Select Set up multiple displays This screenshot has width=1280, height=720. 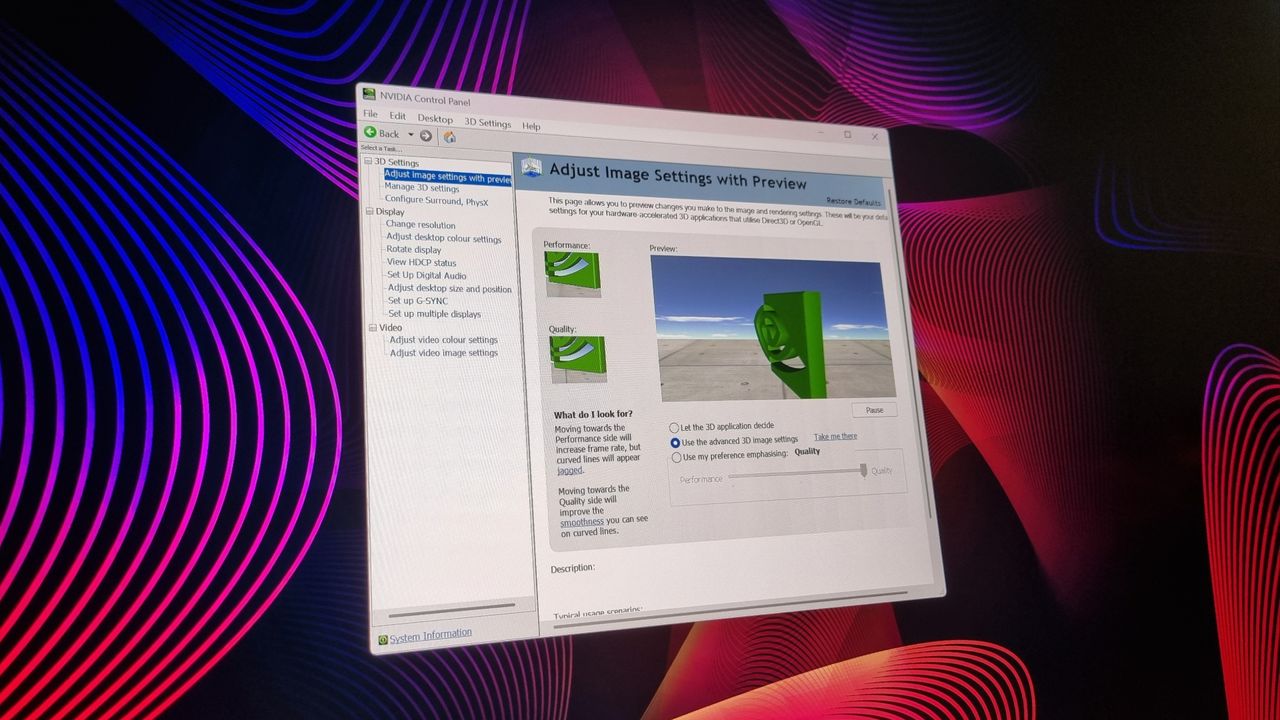pos(435,314)
